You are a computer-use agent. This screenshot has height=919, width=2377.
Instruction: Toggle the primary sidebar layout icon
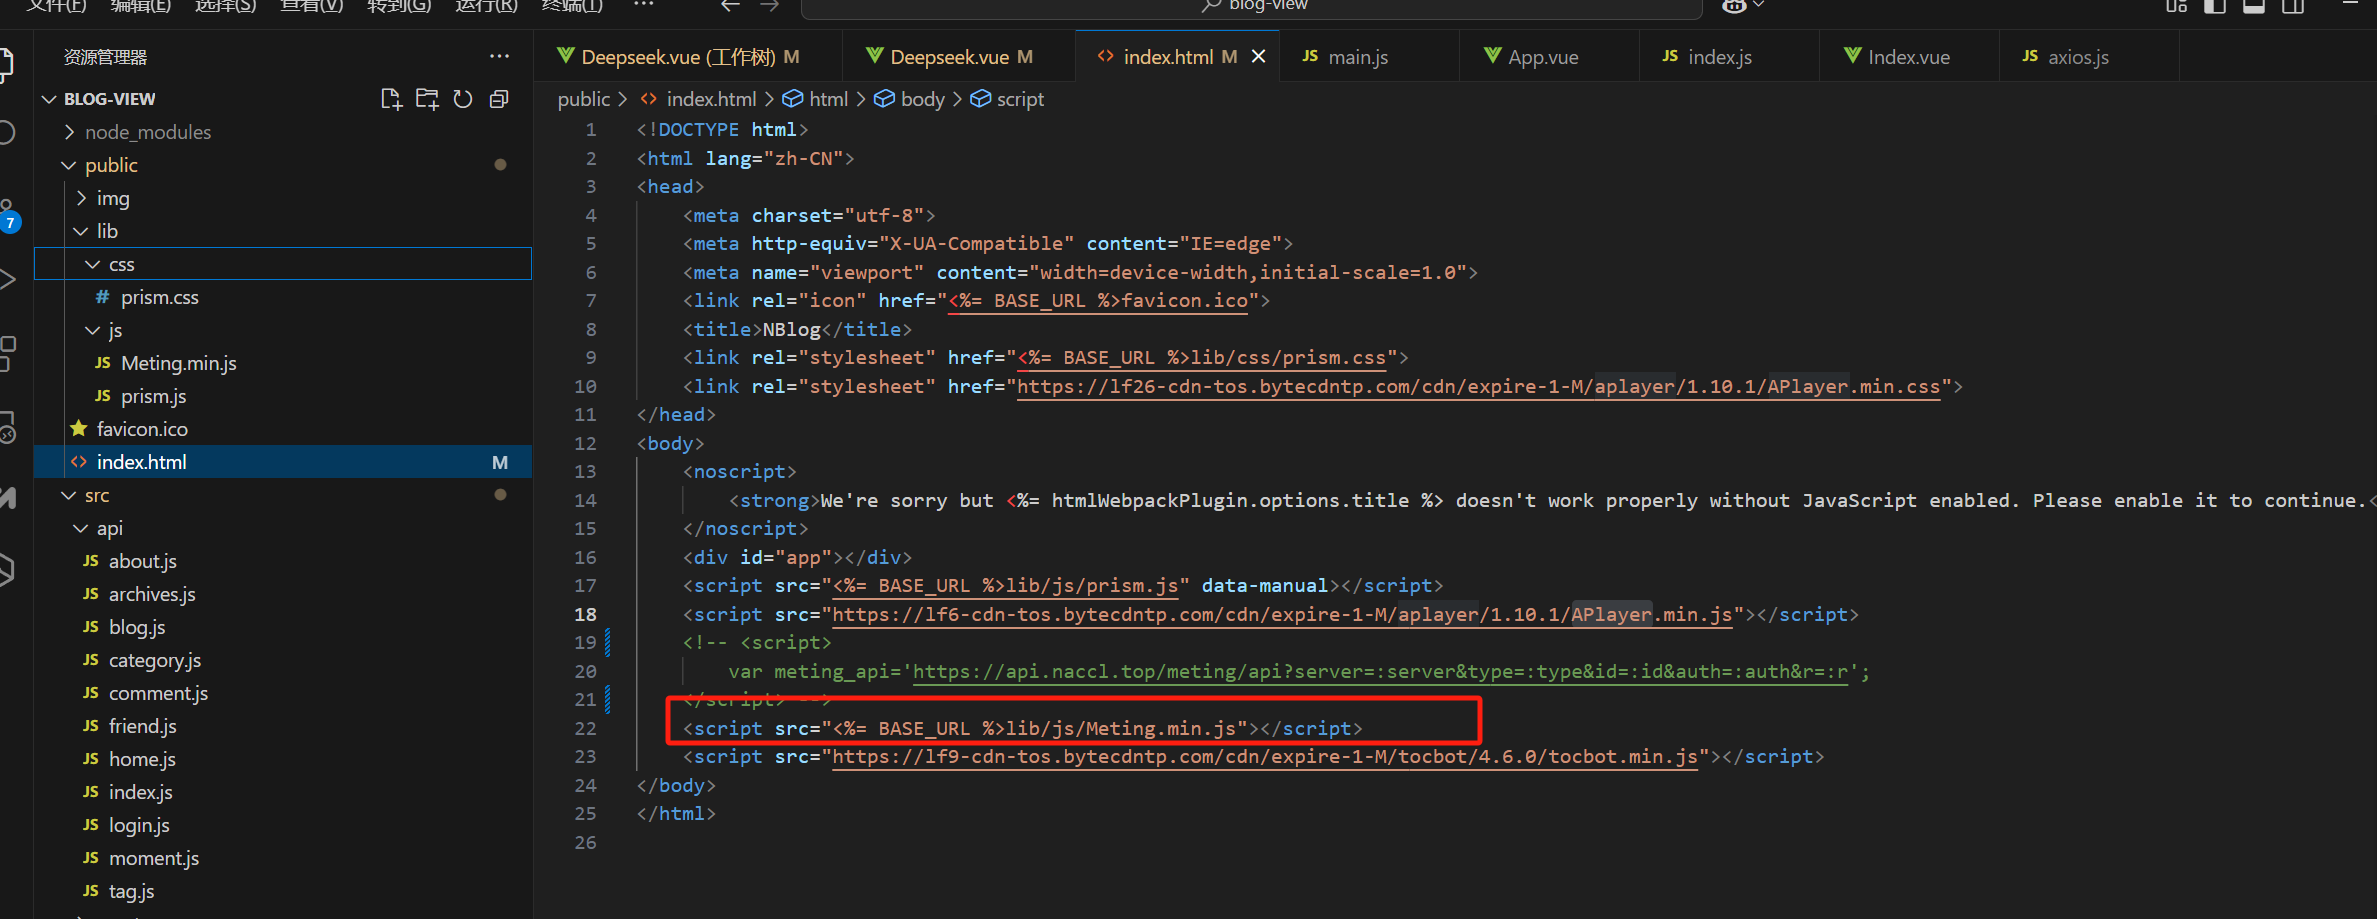(2215, 6)
